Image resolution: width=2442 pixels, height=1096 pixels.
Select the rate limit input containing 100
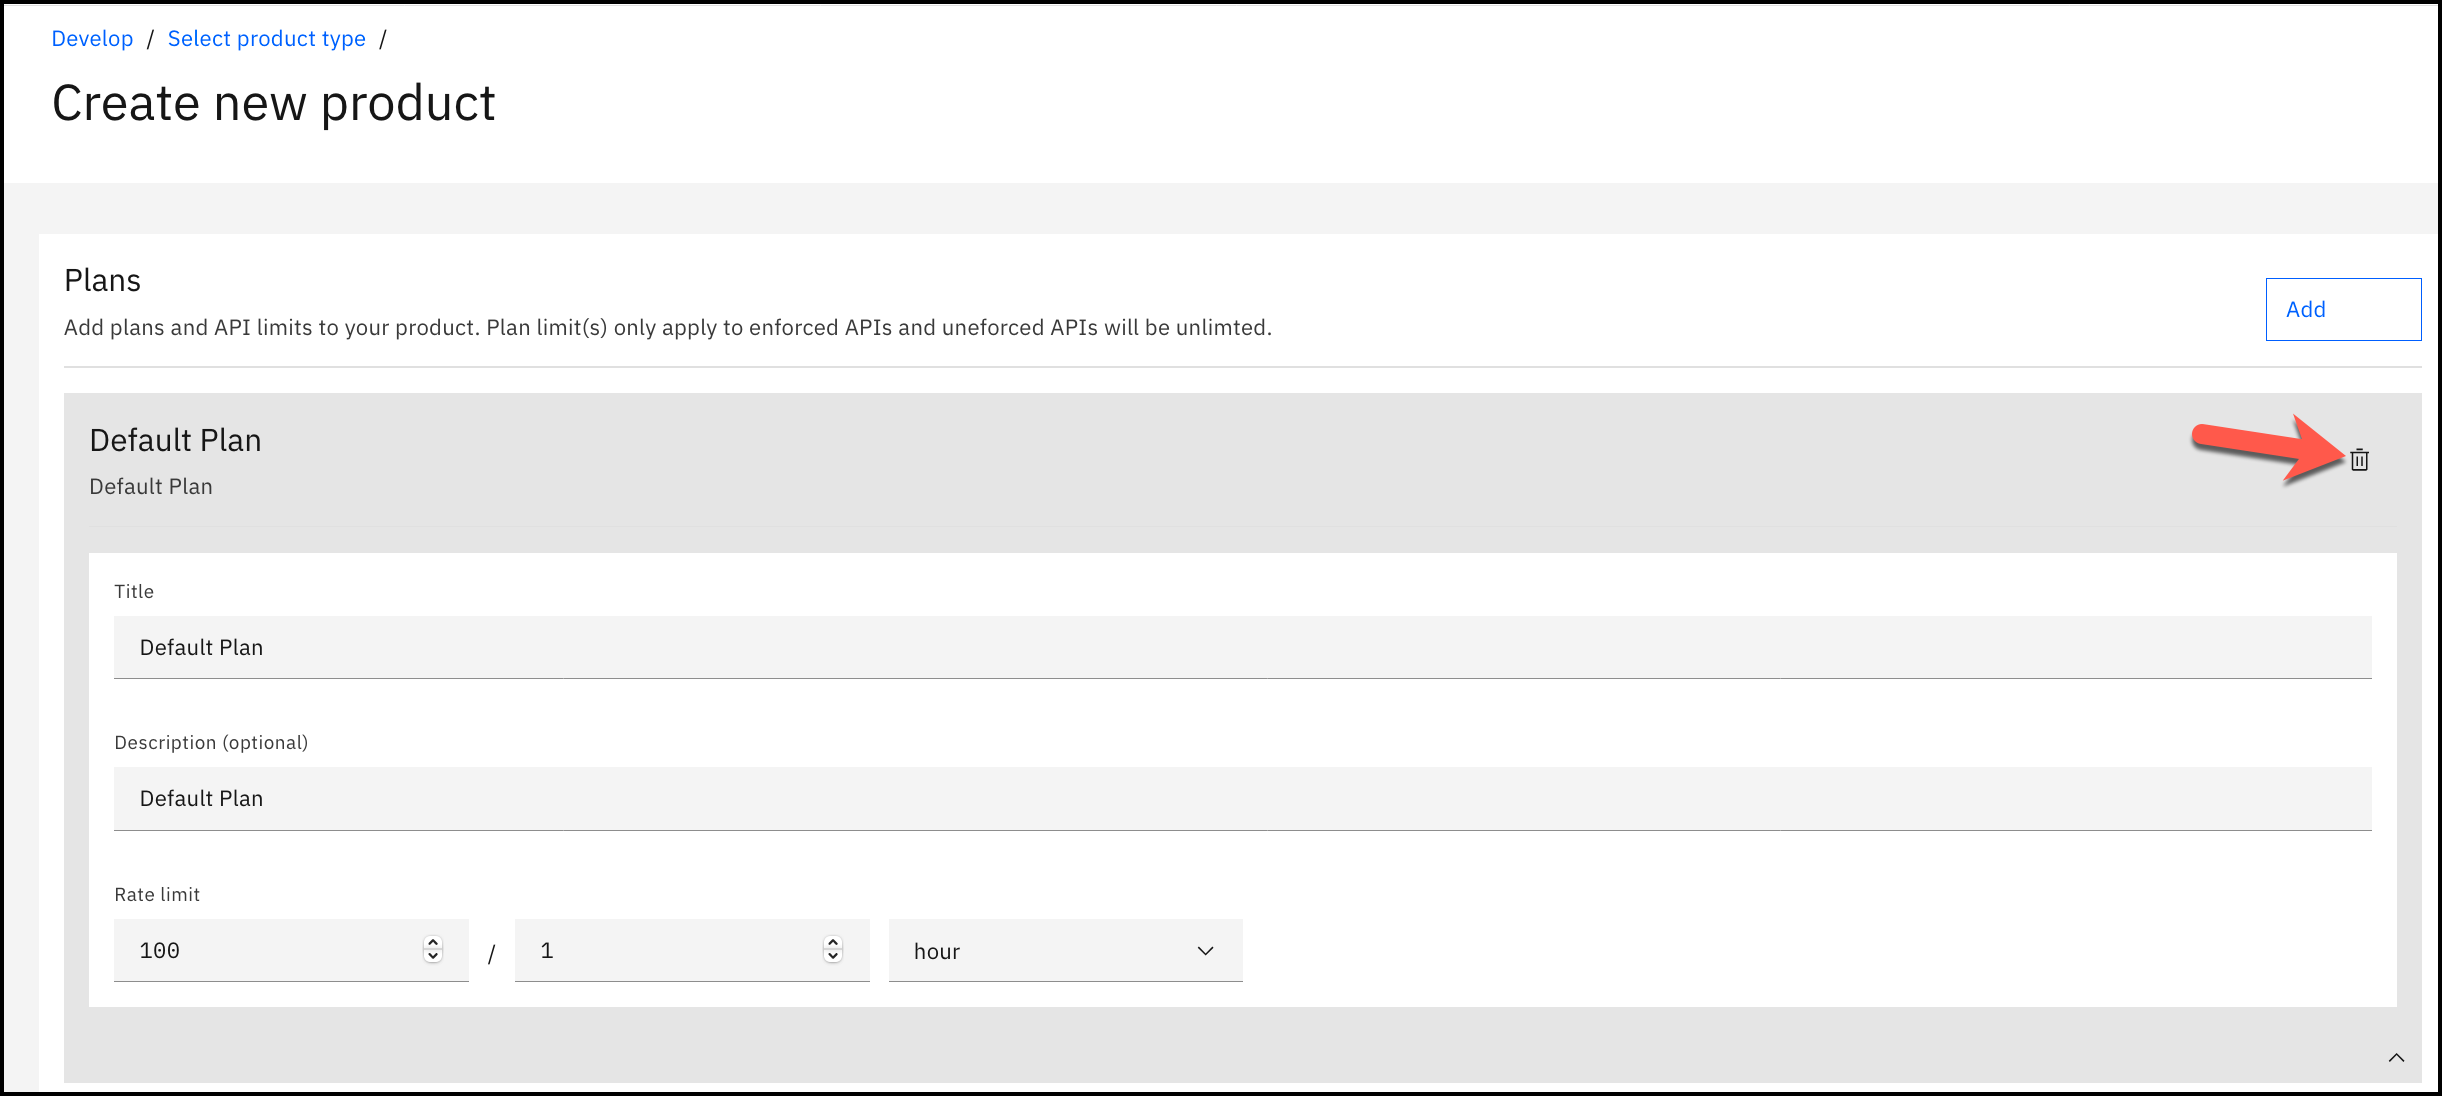tap(270, 950)
